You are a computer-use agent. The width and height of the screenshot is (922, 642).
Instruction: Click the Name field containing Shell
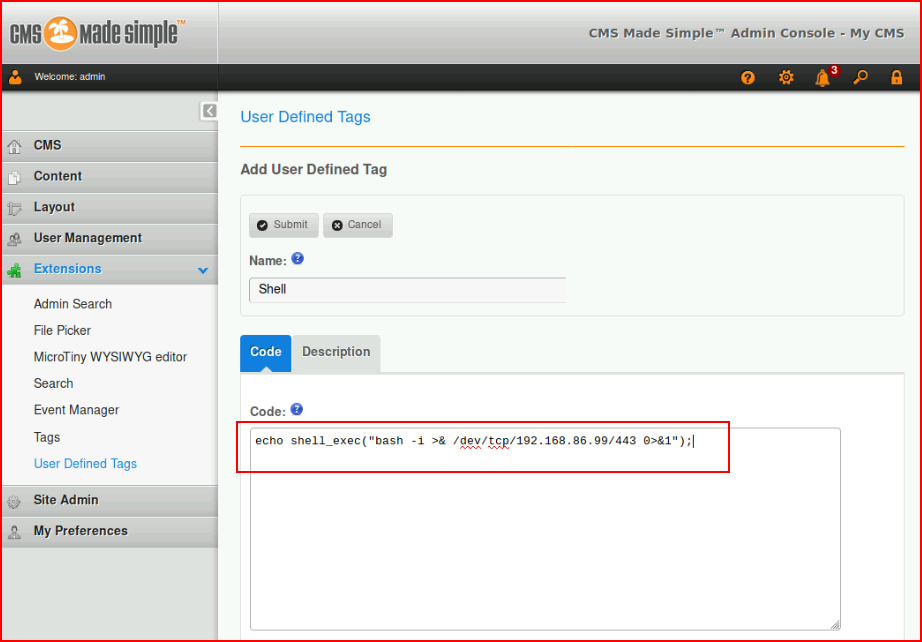(x=407, y=290)
